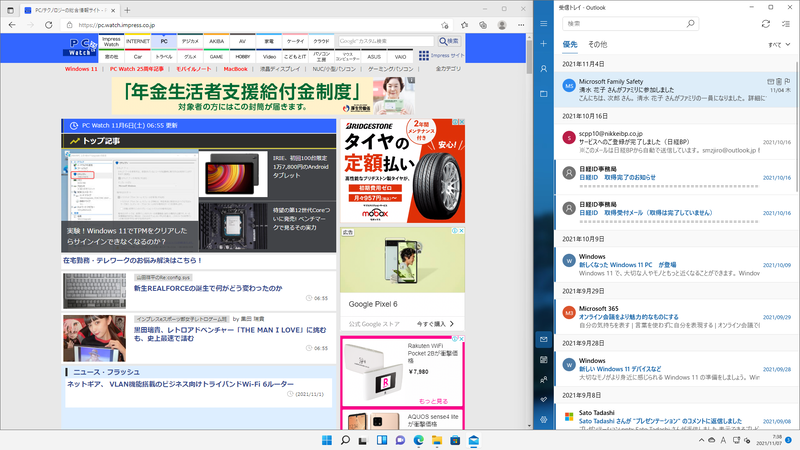Reload the PC Watch page in Edge
This screenshot has height=450, width=800.
[x=48, y=25]
